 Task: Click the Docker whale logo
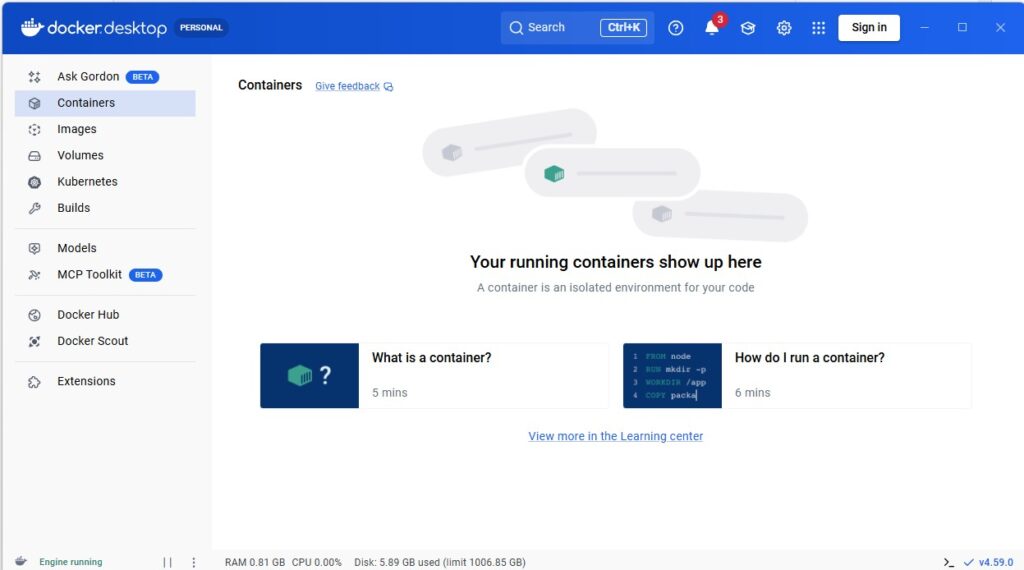(x=32, y=28)
